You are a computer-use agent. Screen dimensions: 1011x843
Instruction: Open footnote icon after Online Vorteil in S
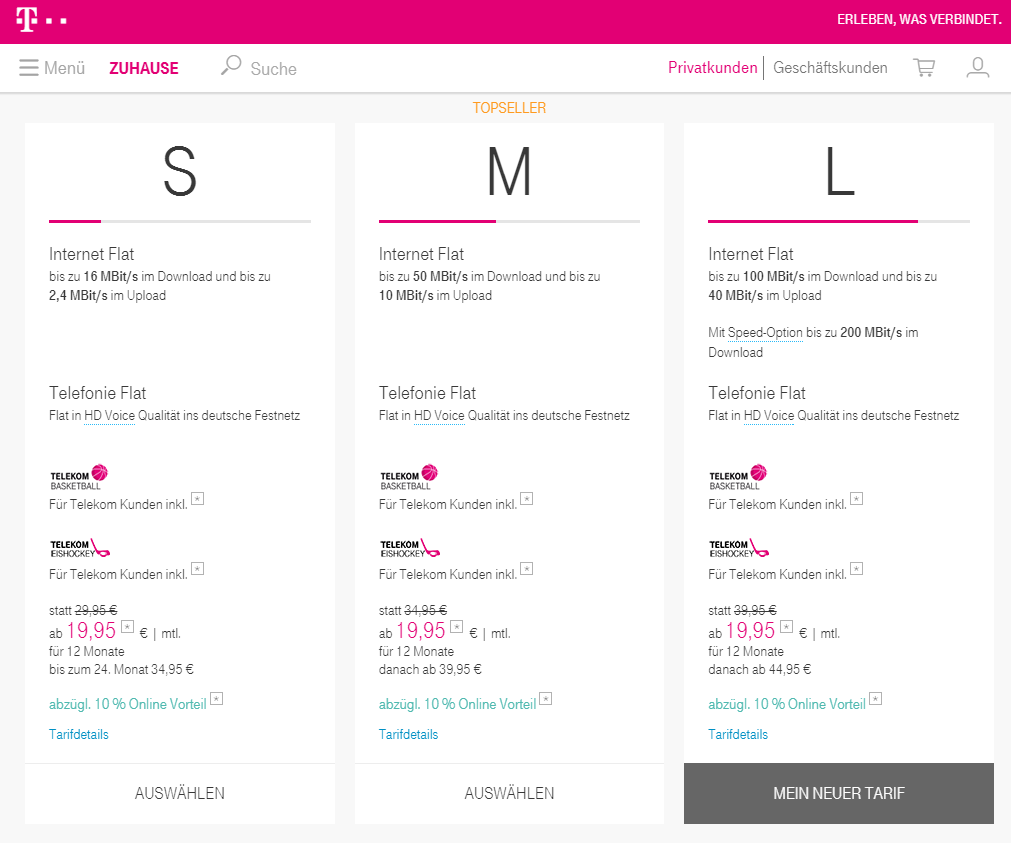click(217, 699)
